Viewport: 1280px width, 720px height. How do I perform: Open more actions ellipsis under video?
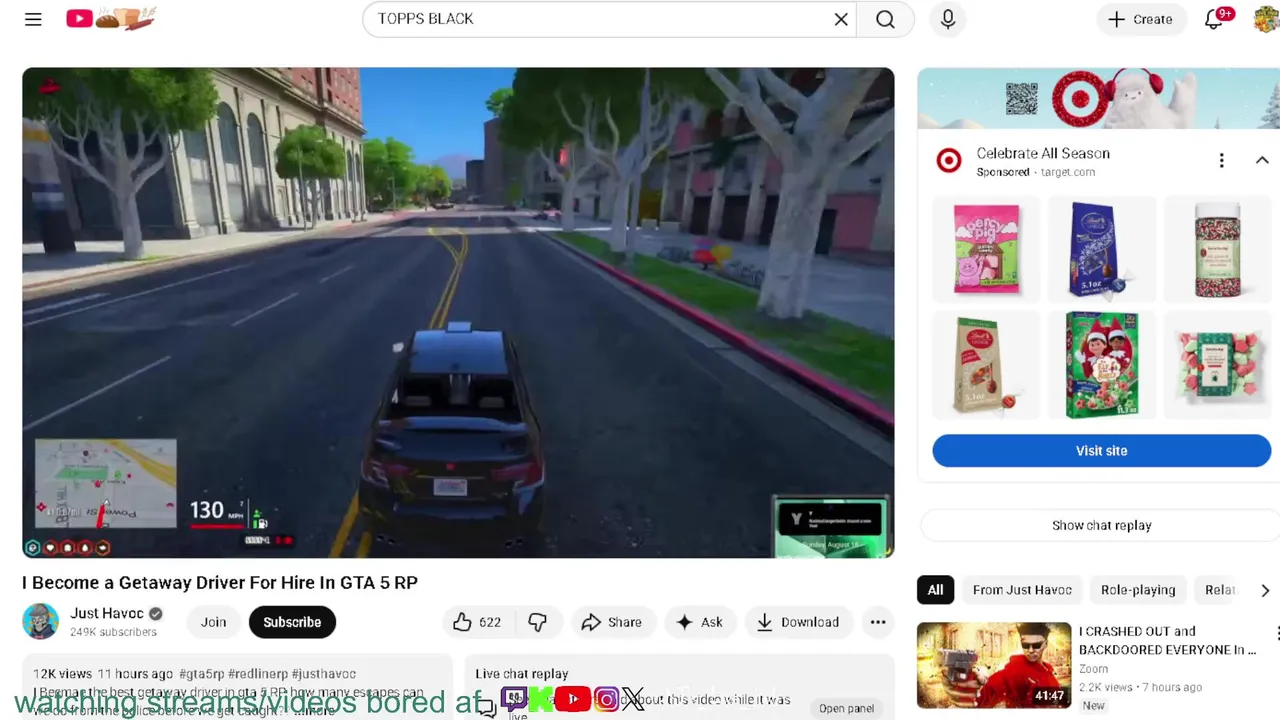tap(878, 622)
